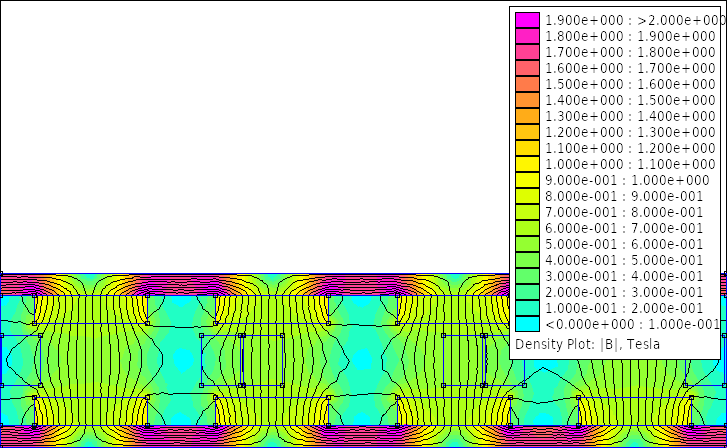Click the 4.000e-001 : 5.000e-001 legend swatch
The width and height of the screenshot is (727, 448).
pyautogui.click(x=527, y=260)
